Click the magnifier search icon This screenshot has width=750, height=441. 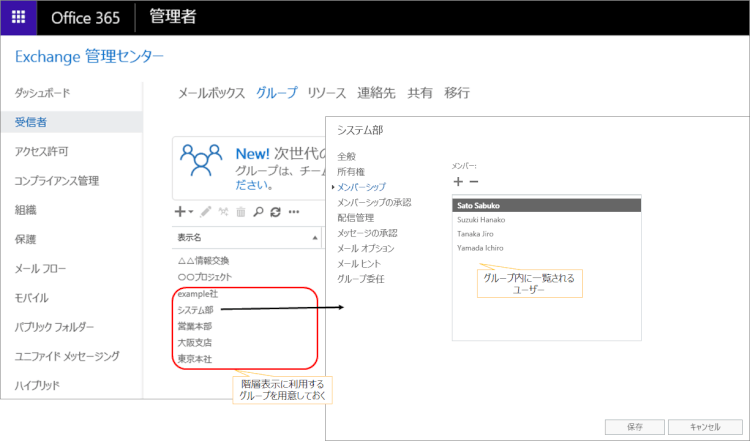[257, 212]
